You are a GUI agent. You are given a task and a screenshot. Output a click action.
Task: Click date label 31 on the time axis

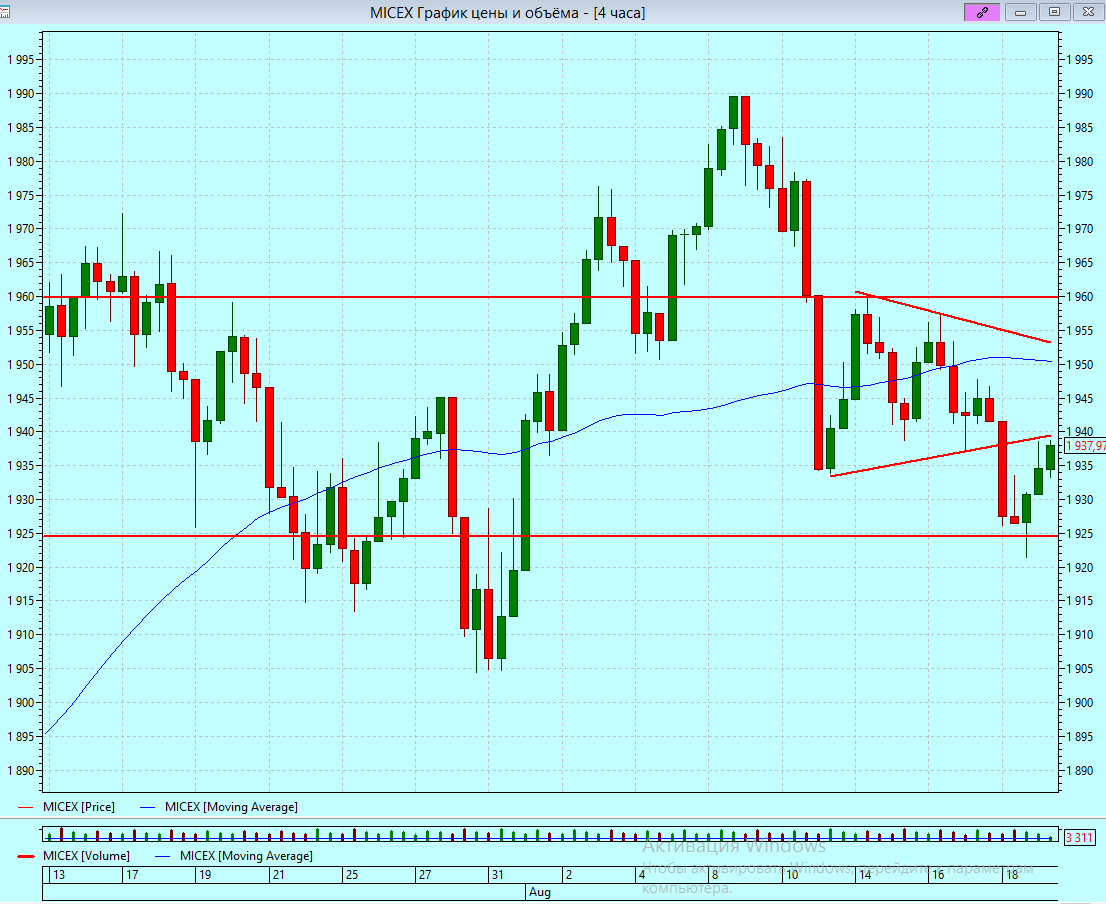click(498, 875)
